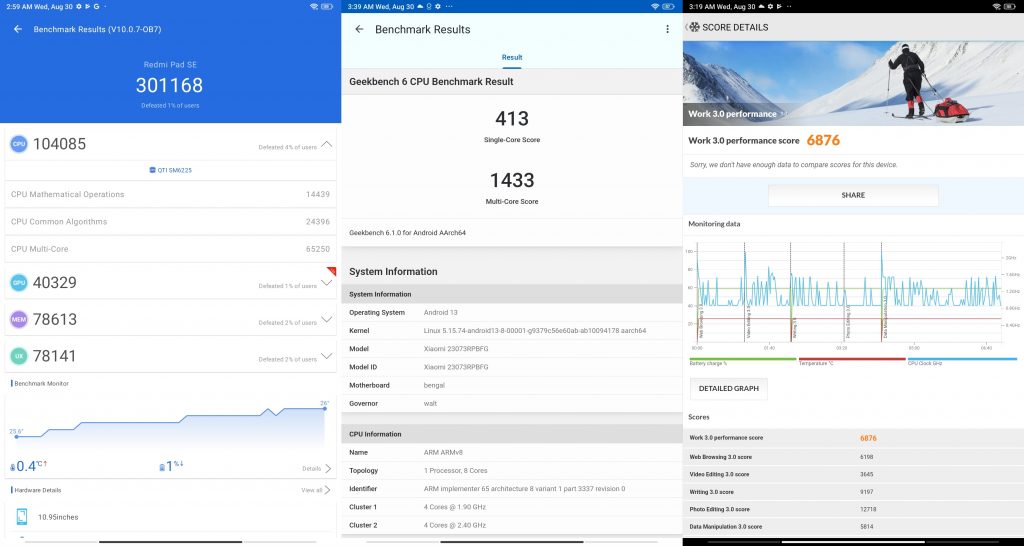Tap the SHARE button in PCMark
The image size is (1024, 546).
click(853, 195)
